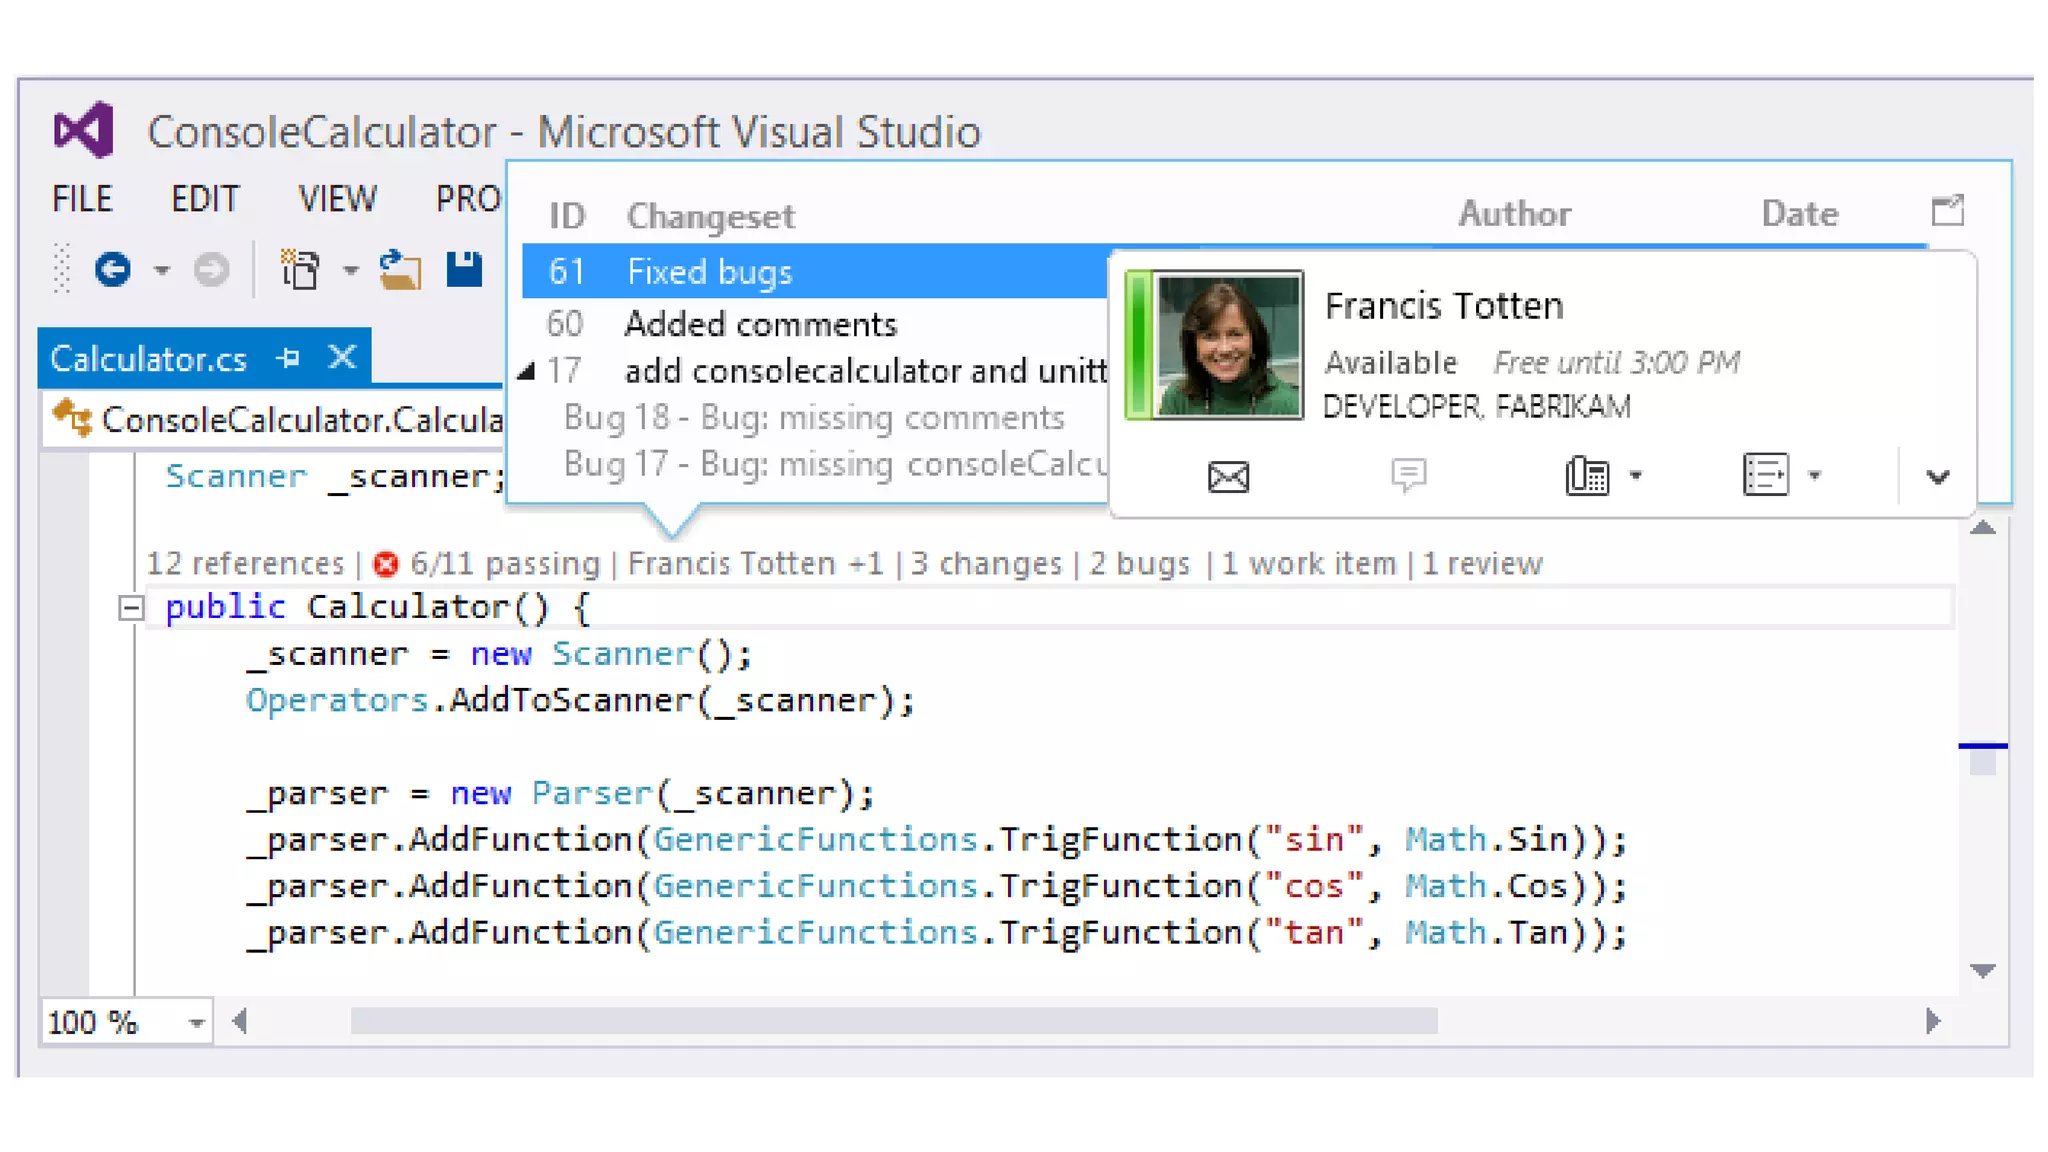
Task: Open the EDIT menu
Action: coord(205,199)
